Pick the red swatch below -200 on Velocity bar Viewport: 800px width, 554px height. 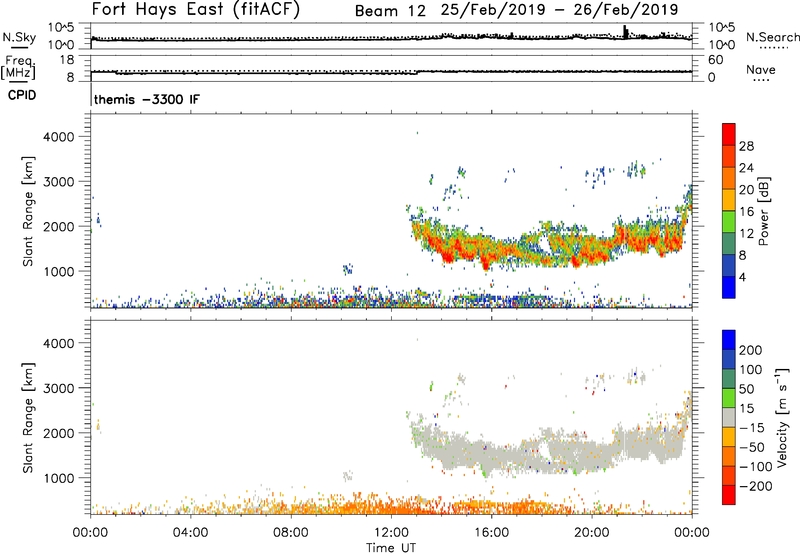(729, 495)
